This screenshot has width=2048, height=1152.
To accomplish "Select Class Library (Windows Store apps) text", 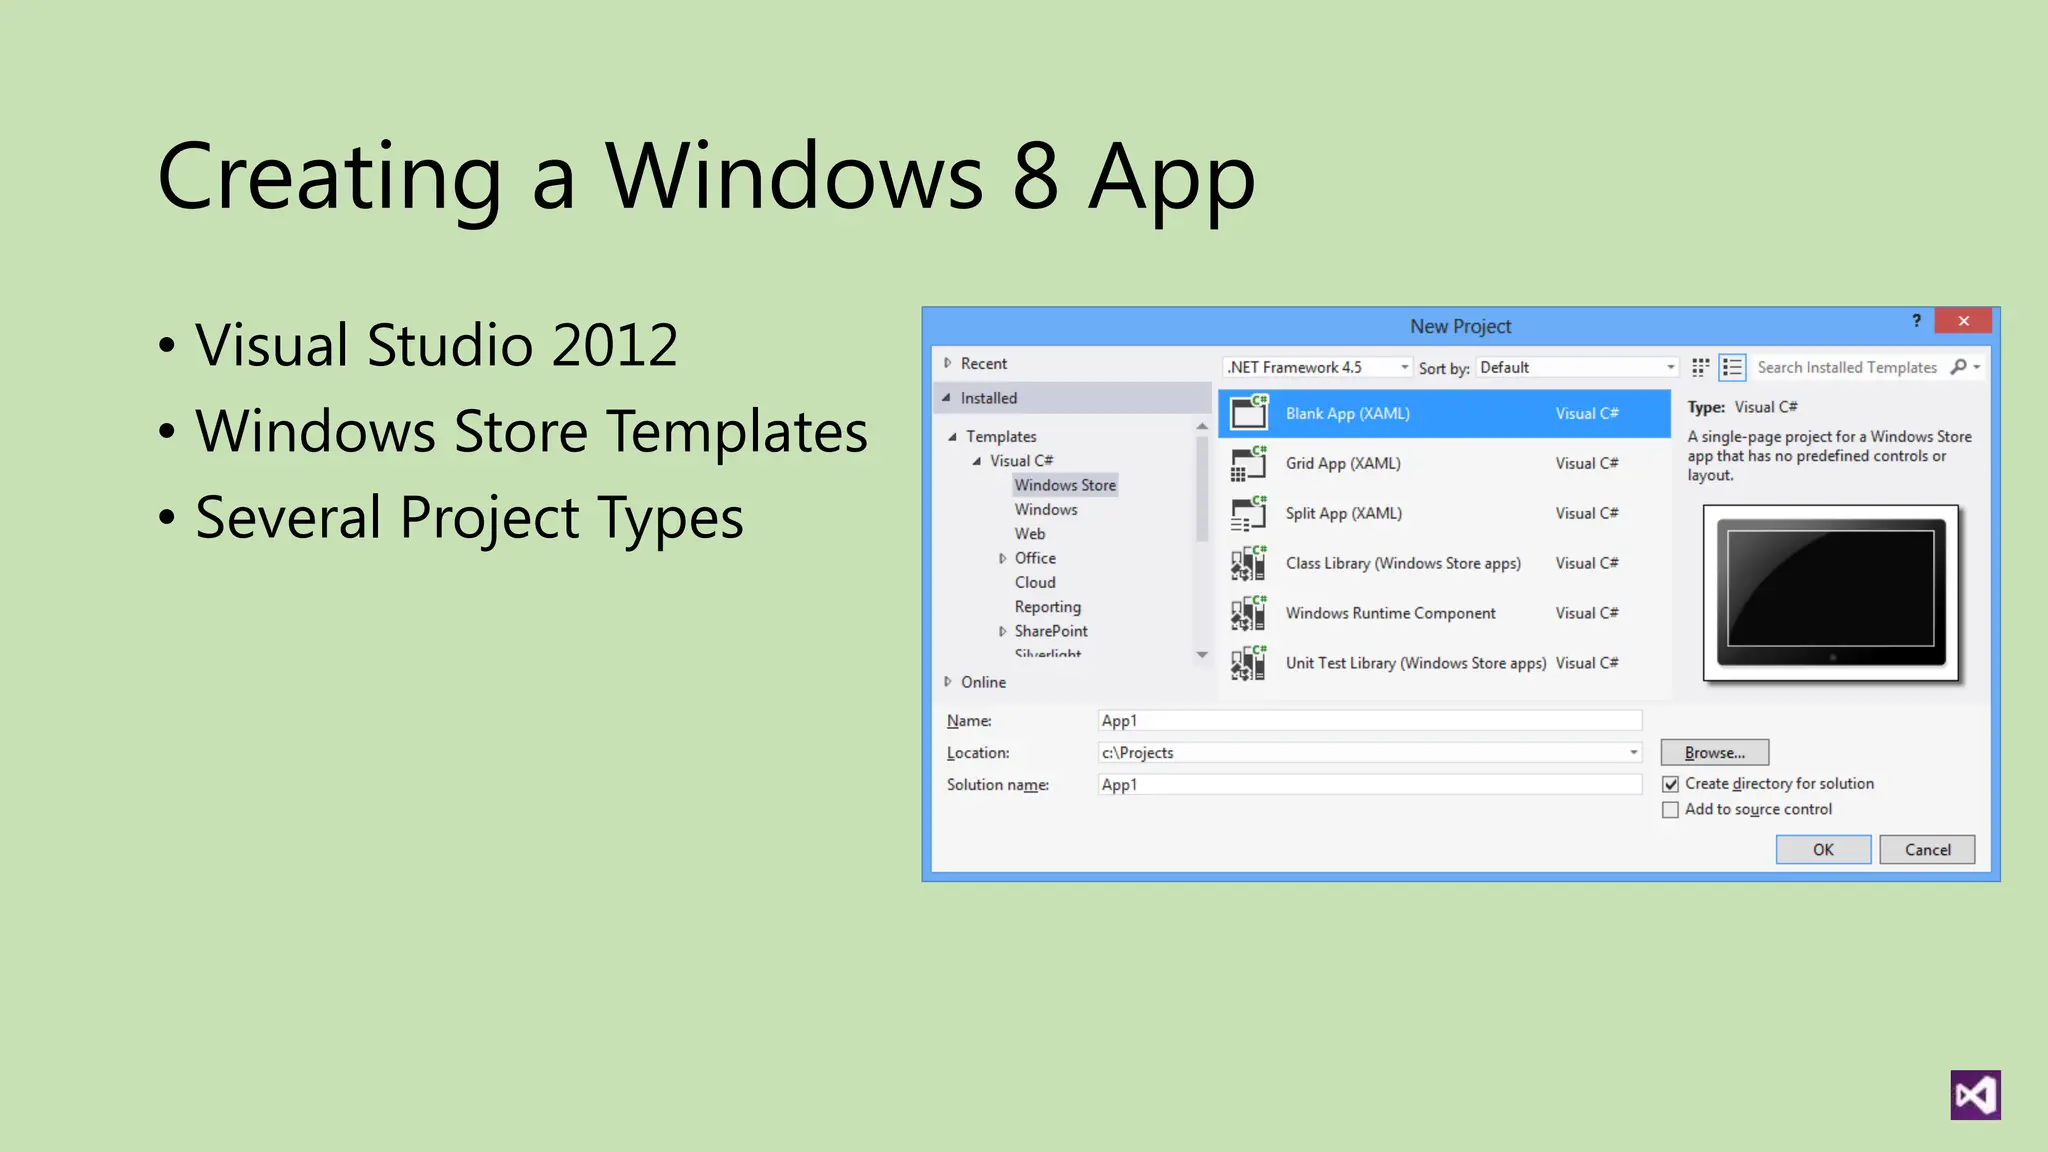I will point(1403,563).
